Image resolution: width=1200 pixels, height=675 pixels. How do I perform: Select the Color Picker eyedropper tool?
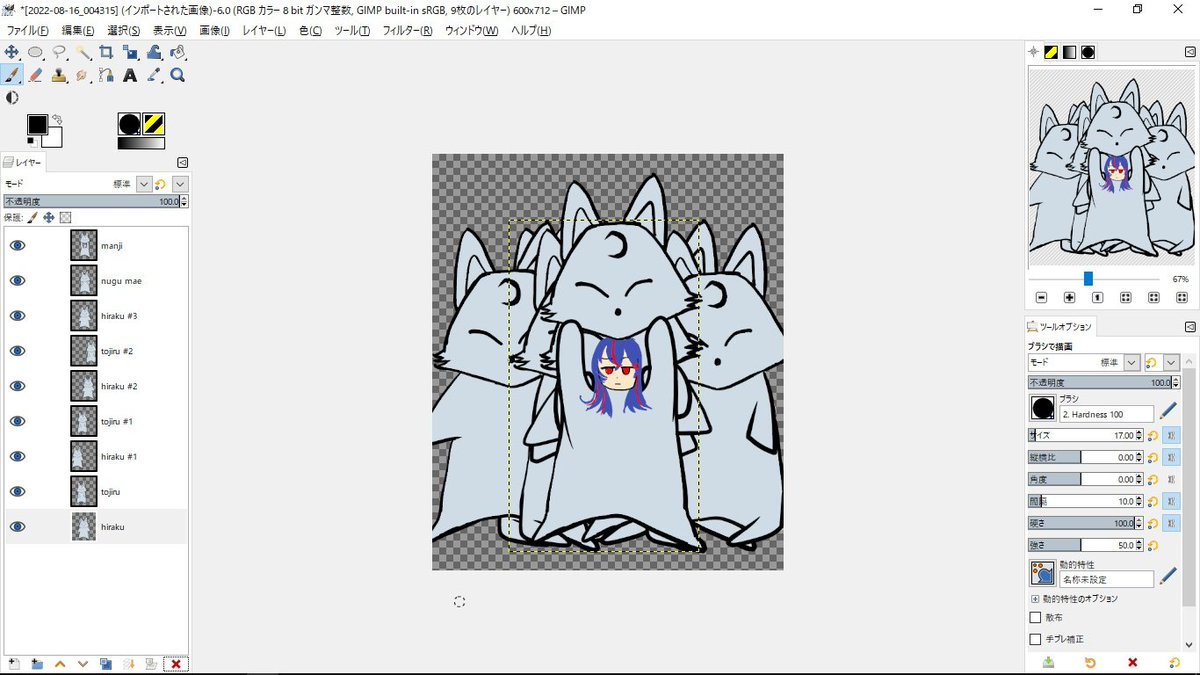click(154, 75)
